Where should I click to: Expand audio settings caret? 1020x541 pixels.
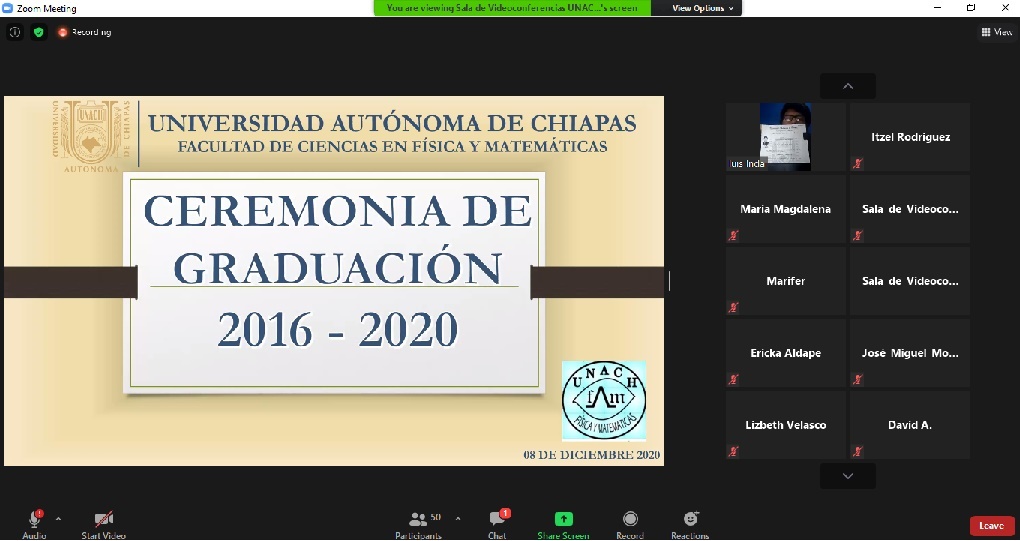(59, 519)
